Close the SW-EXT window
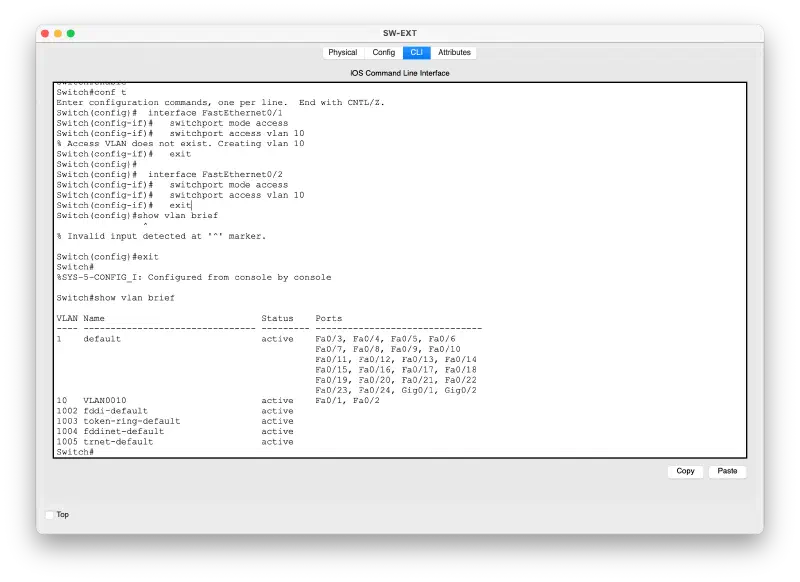This screenshot has height=582, width=800. pyautogui.click(x=45, y=34)
